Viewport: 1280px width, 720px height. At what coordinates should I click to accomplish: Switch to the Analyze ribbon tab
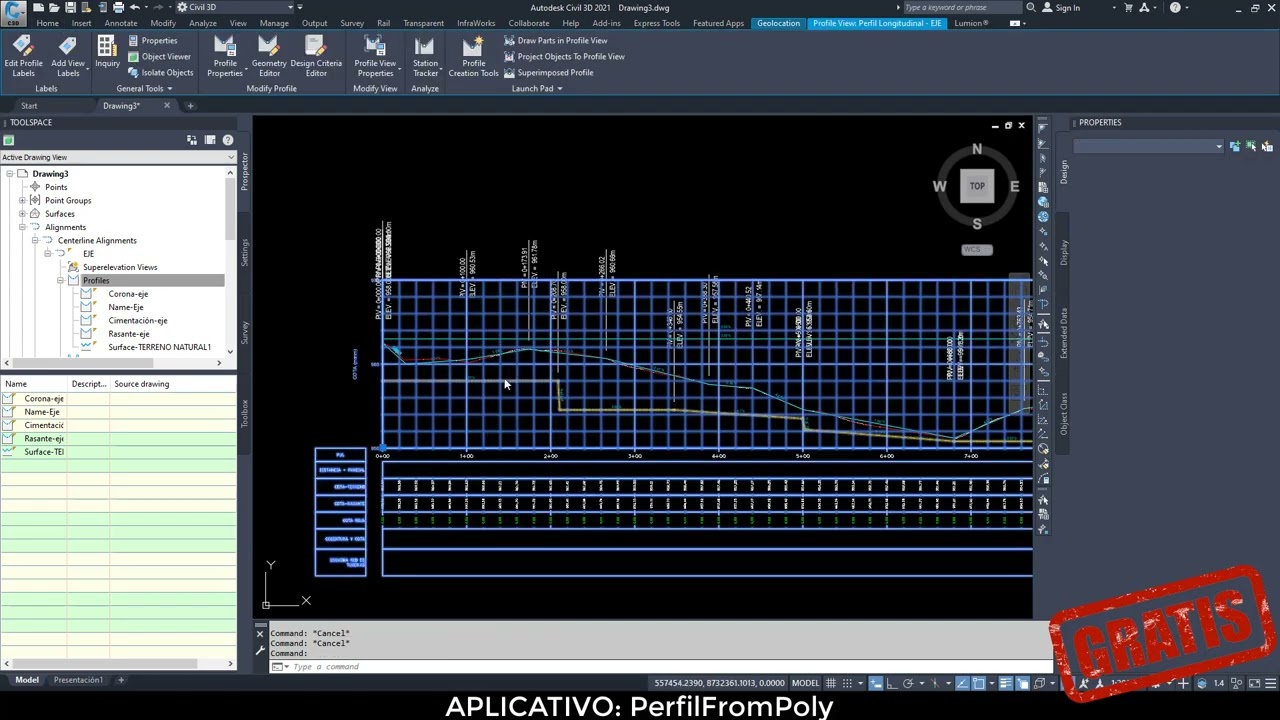pyautogui.click(x=202, y=23)
